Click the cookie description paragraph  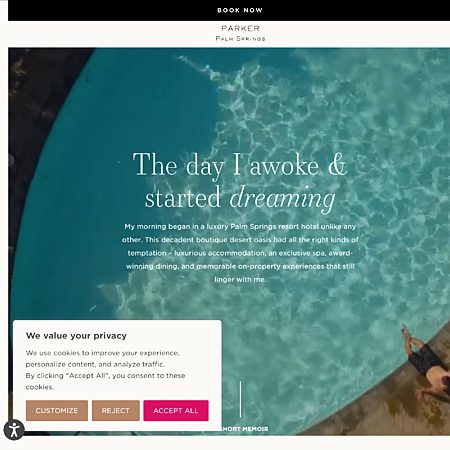[105, 370]
